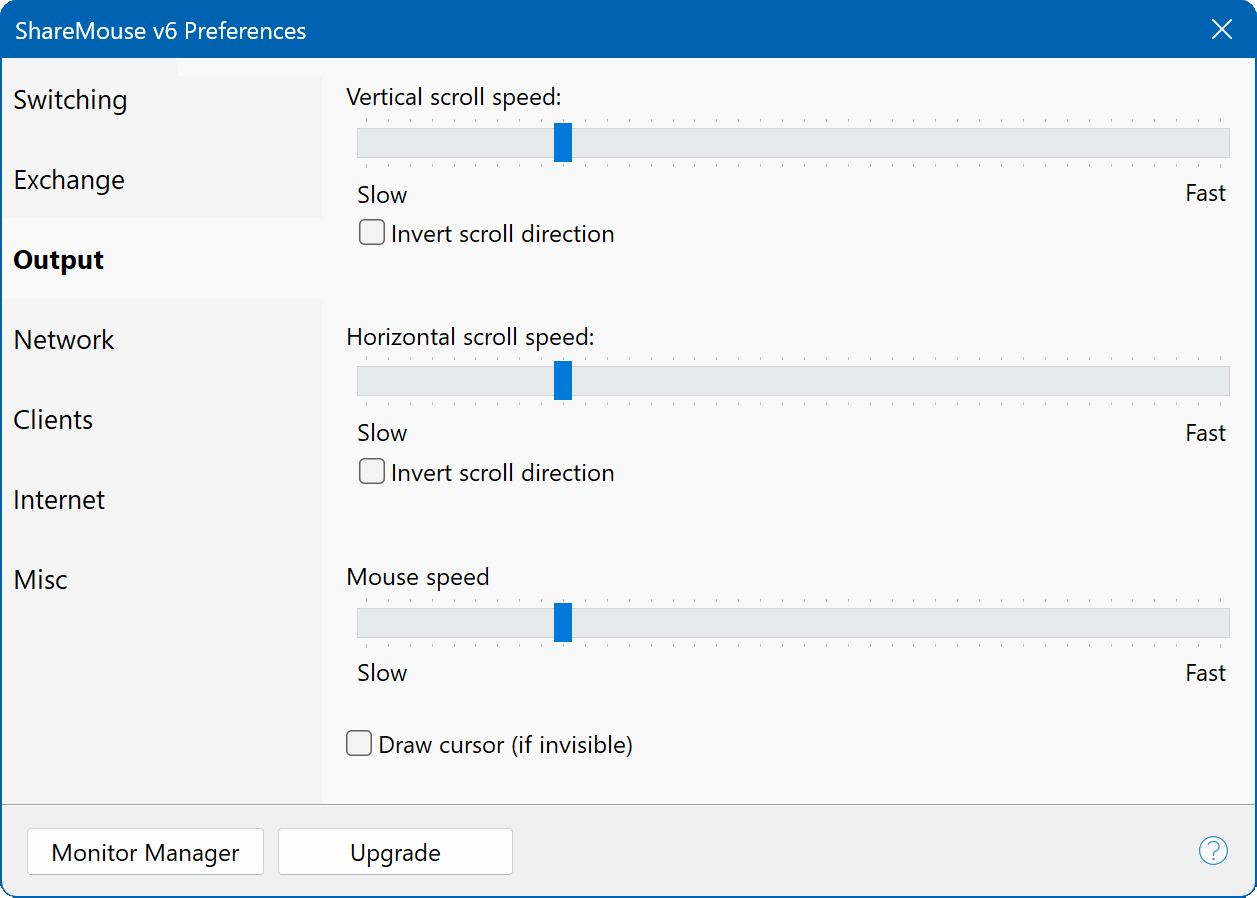Click the Vertical scroll speed heading
This screenshot has width=1257, height=898.
click(454, 97)
